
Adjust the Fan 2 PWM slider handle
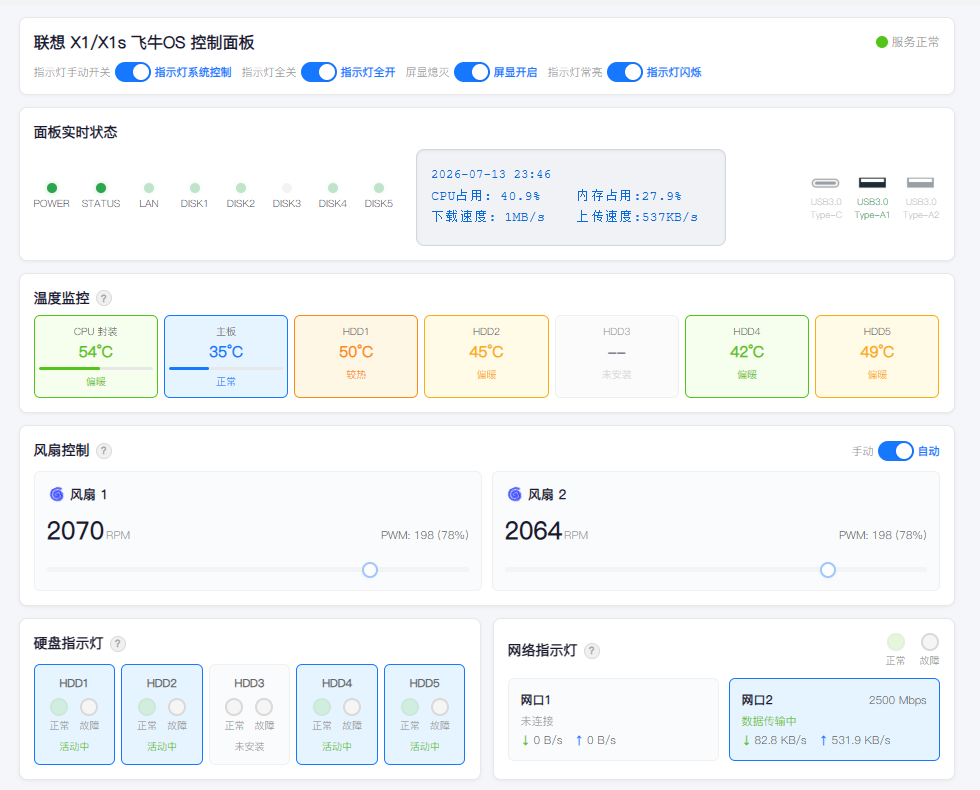(x=828, y=570)
